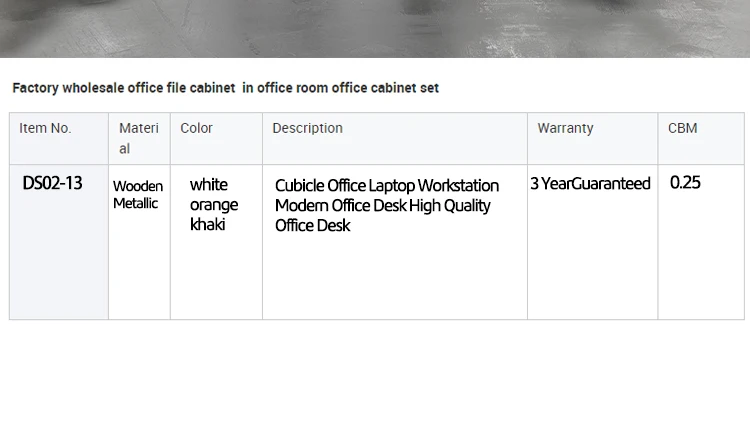Select the "Warranty" column header
Viewport: 750px width, 446px height.
[x=565, y=128]
